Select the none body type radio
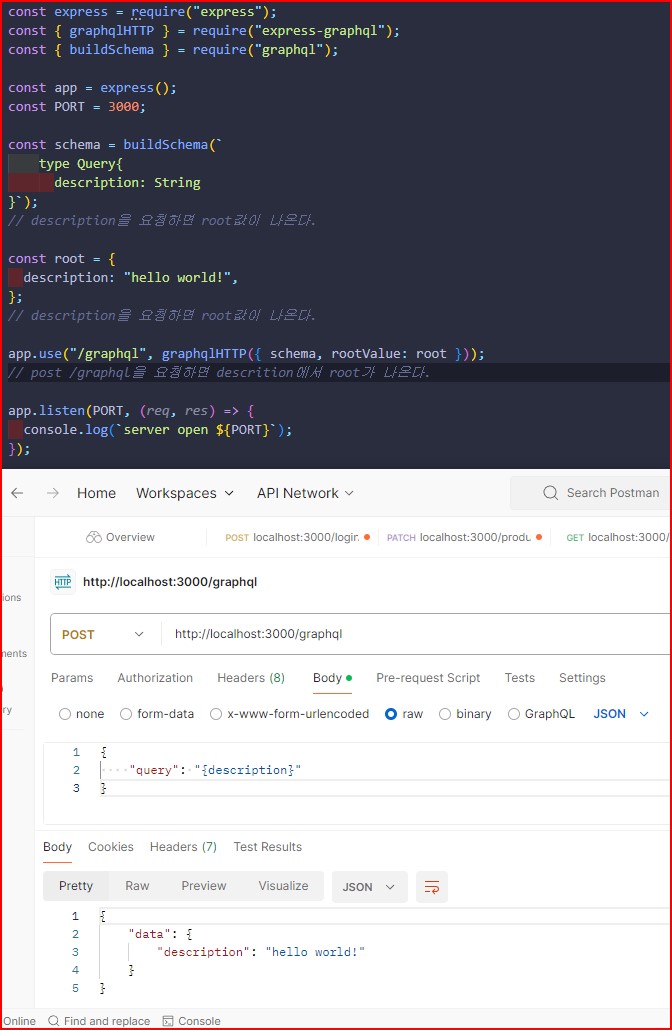The width and height of the screenshot is (672, 1030). tap(65, 714)
